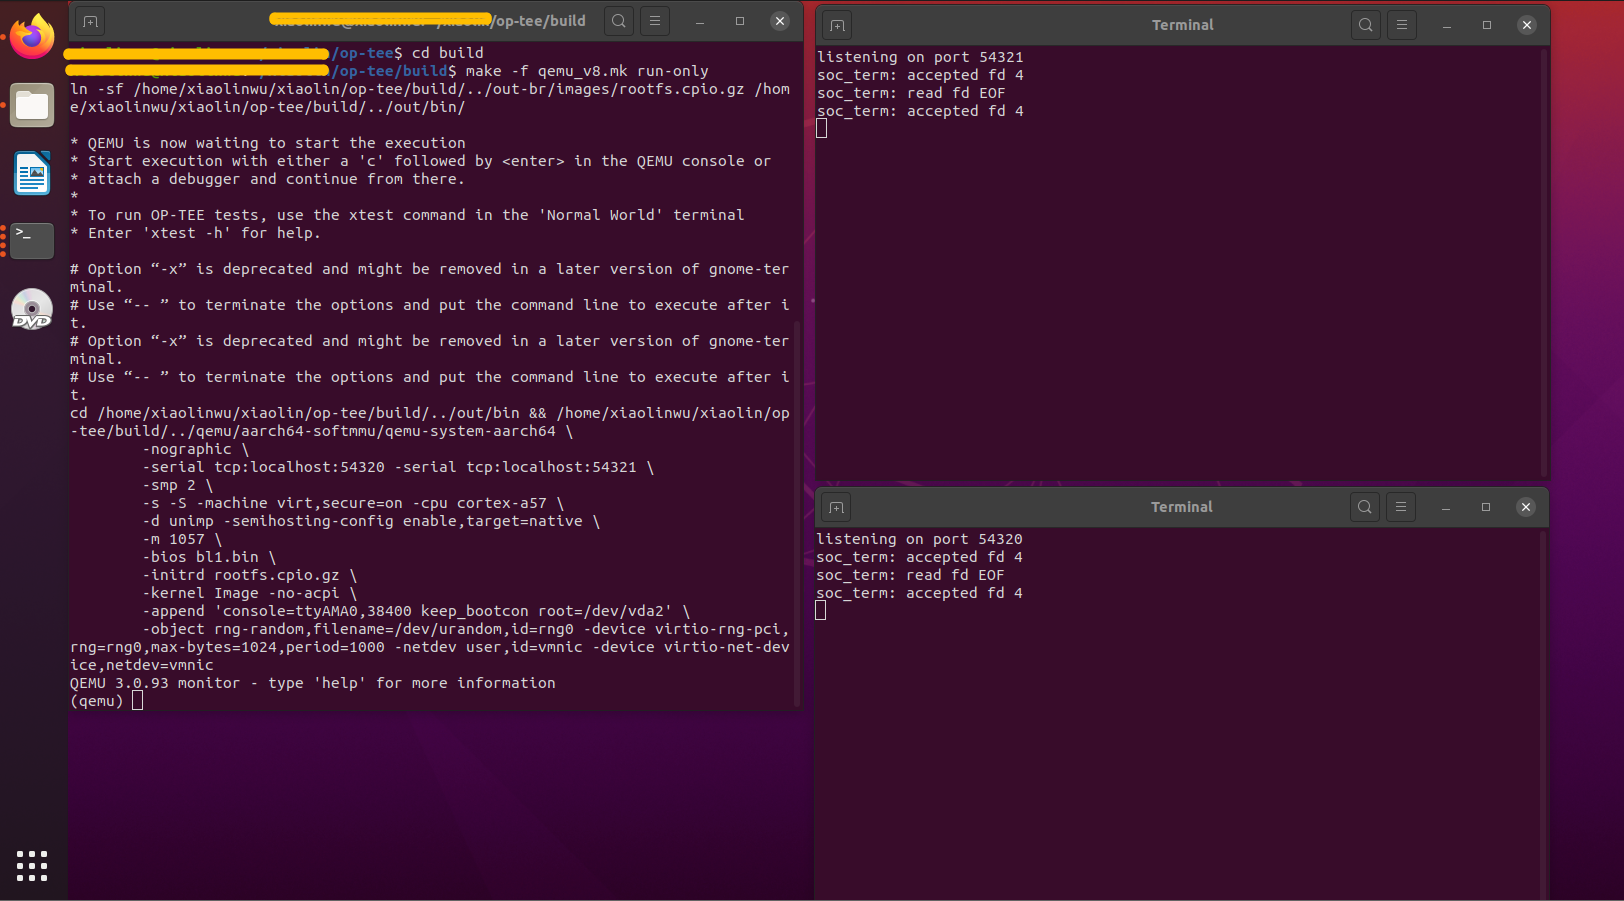This screenshot has height=901, width=1624.
Task: Click the 'Terminal' title of port 54320 window
Action: (1182, 507)
